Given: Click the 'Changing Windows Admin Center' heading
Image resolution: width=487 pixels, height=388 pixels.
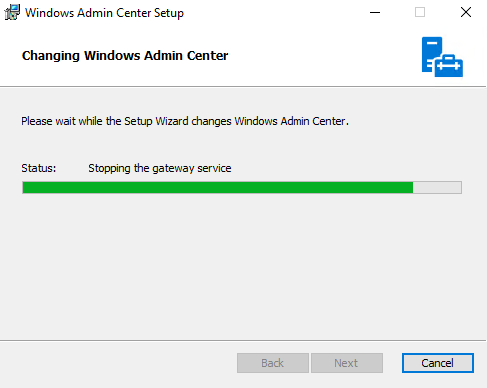Looking at the screenshot, I should click(125, 56).
